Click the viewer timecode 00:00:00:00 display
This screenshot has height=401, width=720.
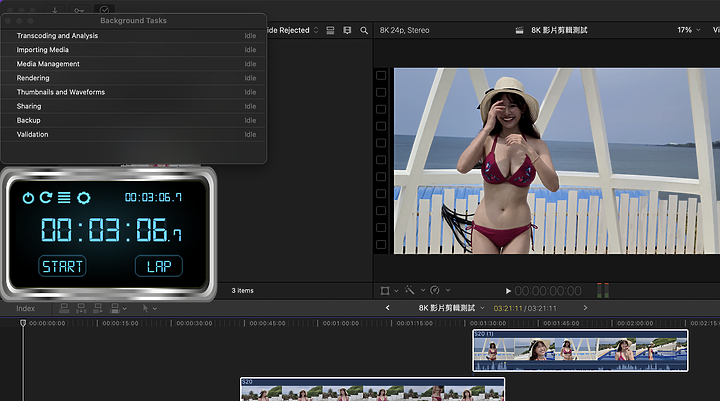pyautogui.click(x=548, y=291)
